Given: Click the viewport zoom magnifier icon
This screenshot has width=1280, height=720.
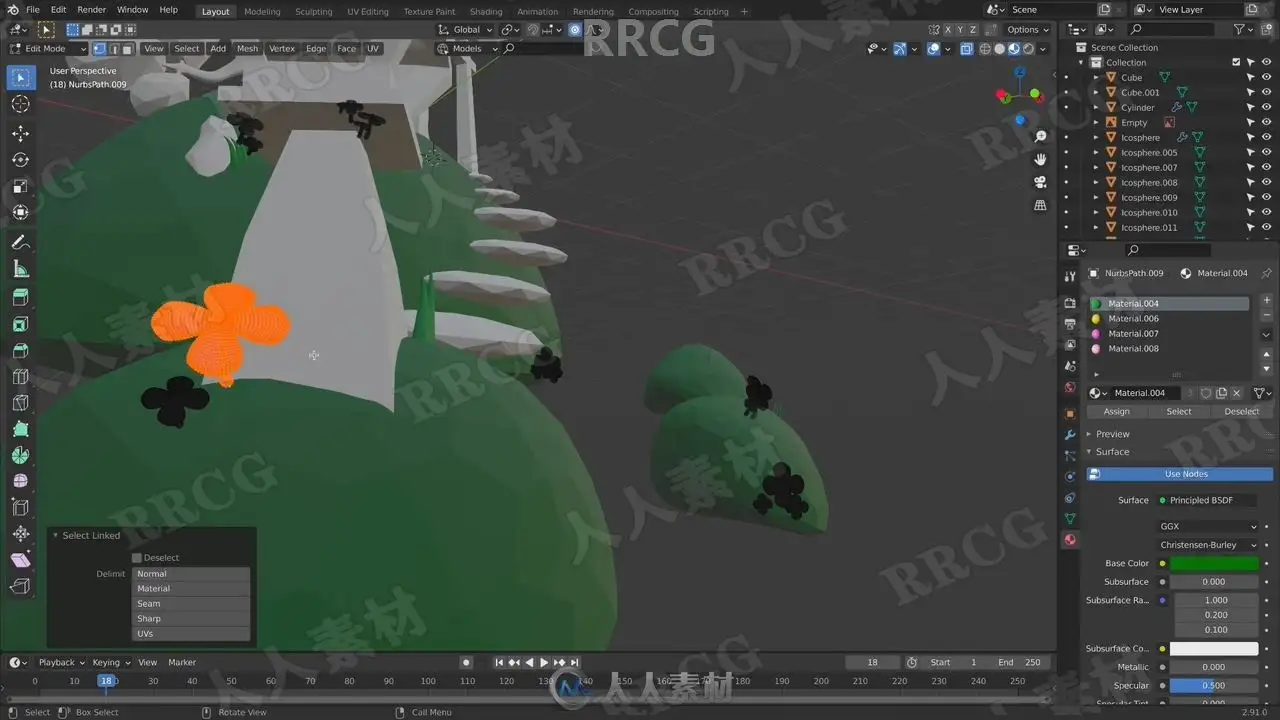Looking at the screenshot, I should pos(1041,136).
